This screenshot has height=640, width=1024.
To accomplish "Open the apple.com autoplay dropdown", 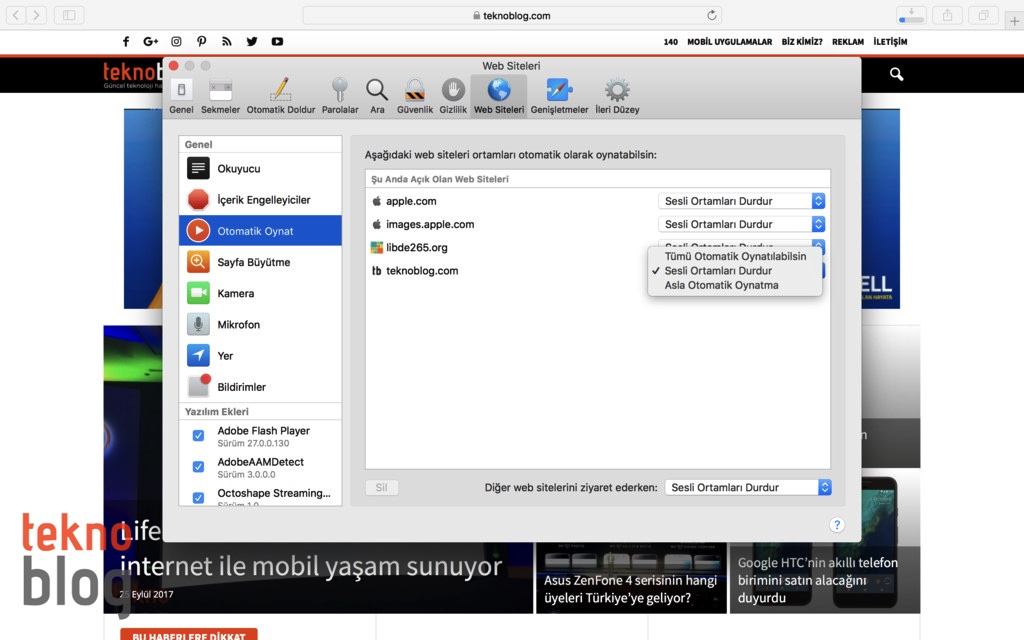I will [x=742, y=201].
